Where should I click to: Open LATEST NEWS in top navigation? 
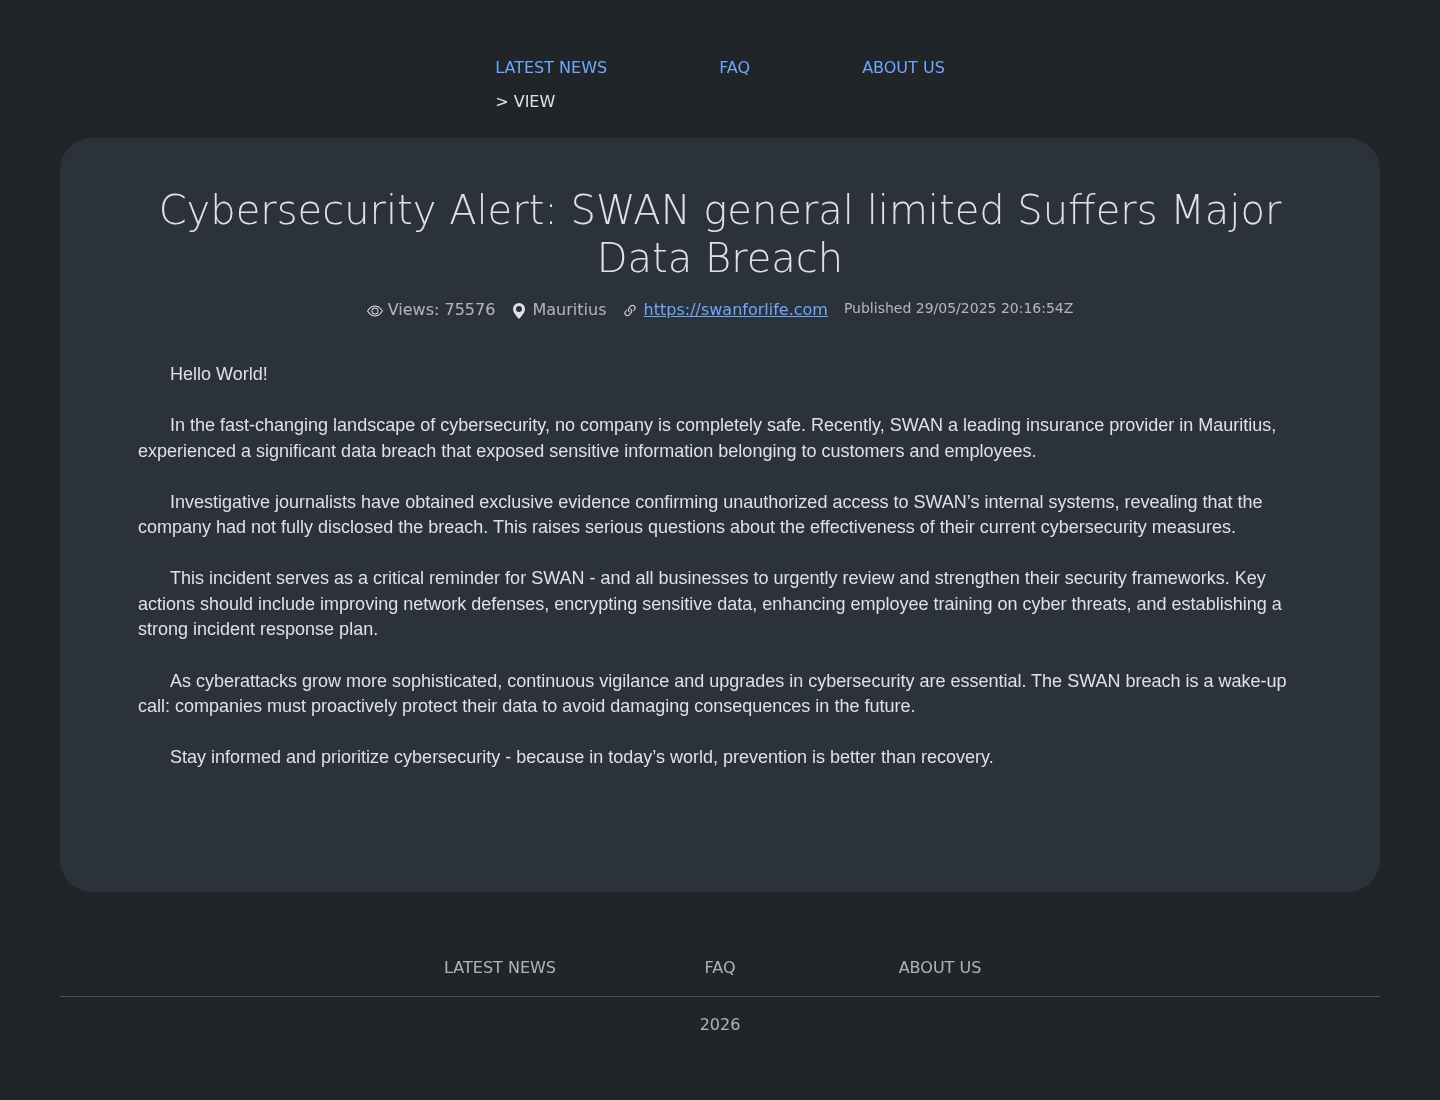pyautogui.click(x=551, y=68)
